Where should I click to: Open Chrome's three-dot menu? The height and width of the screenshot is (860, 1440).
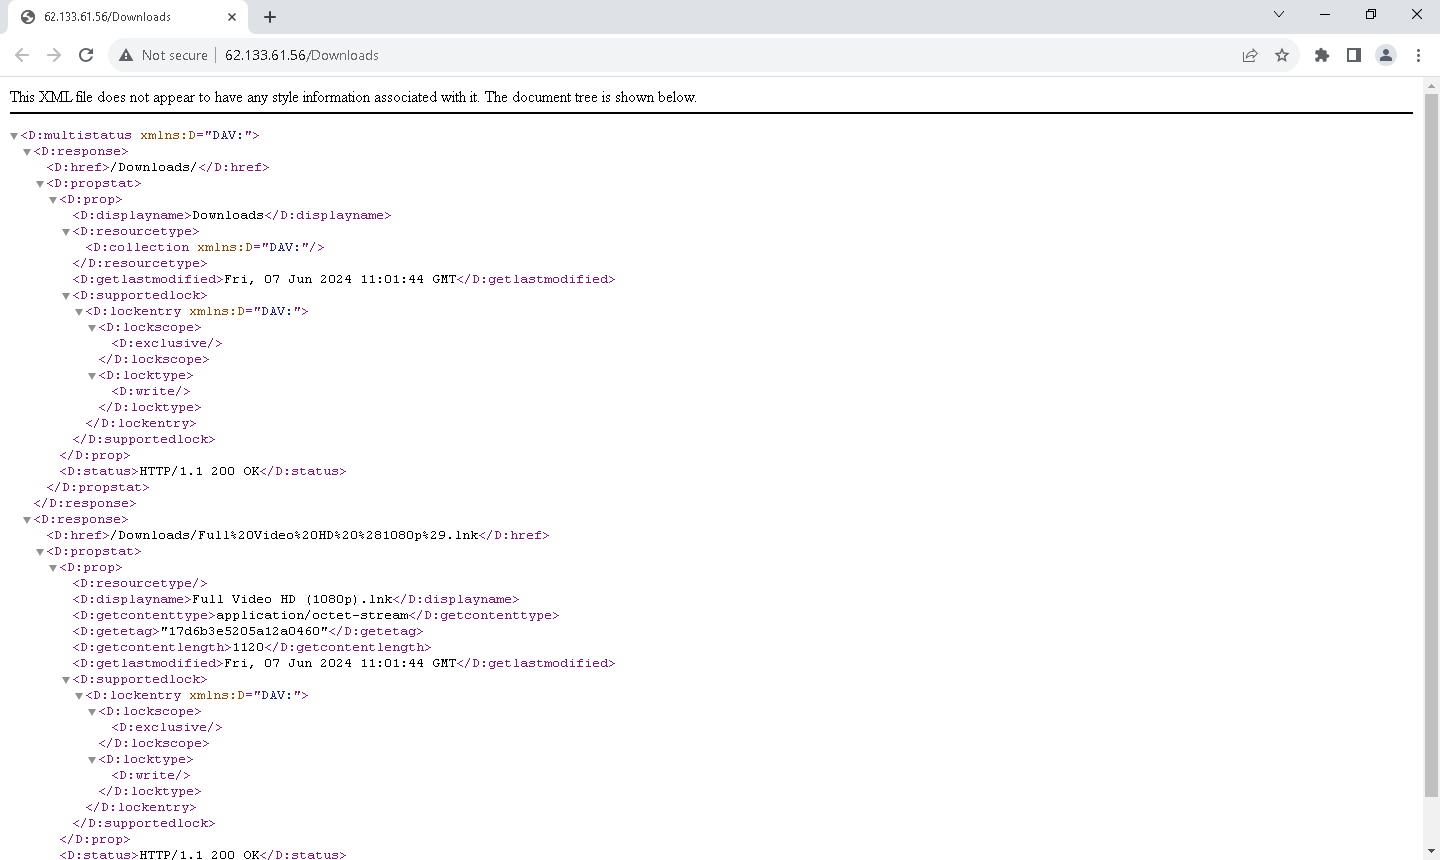(1418, 55)
